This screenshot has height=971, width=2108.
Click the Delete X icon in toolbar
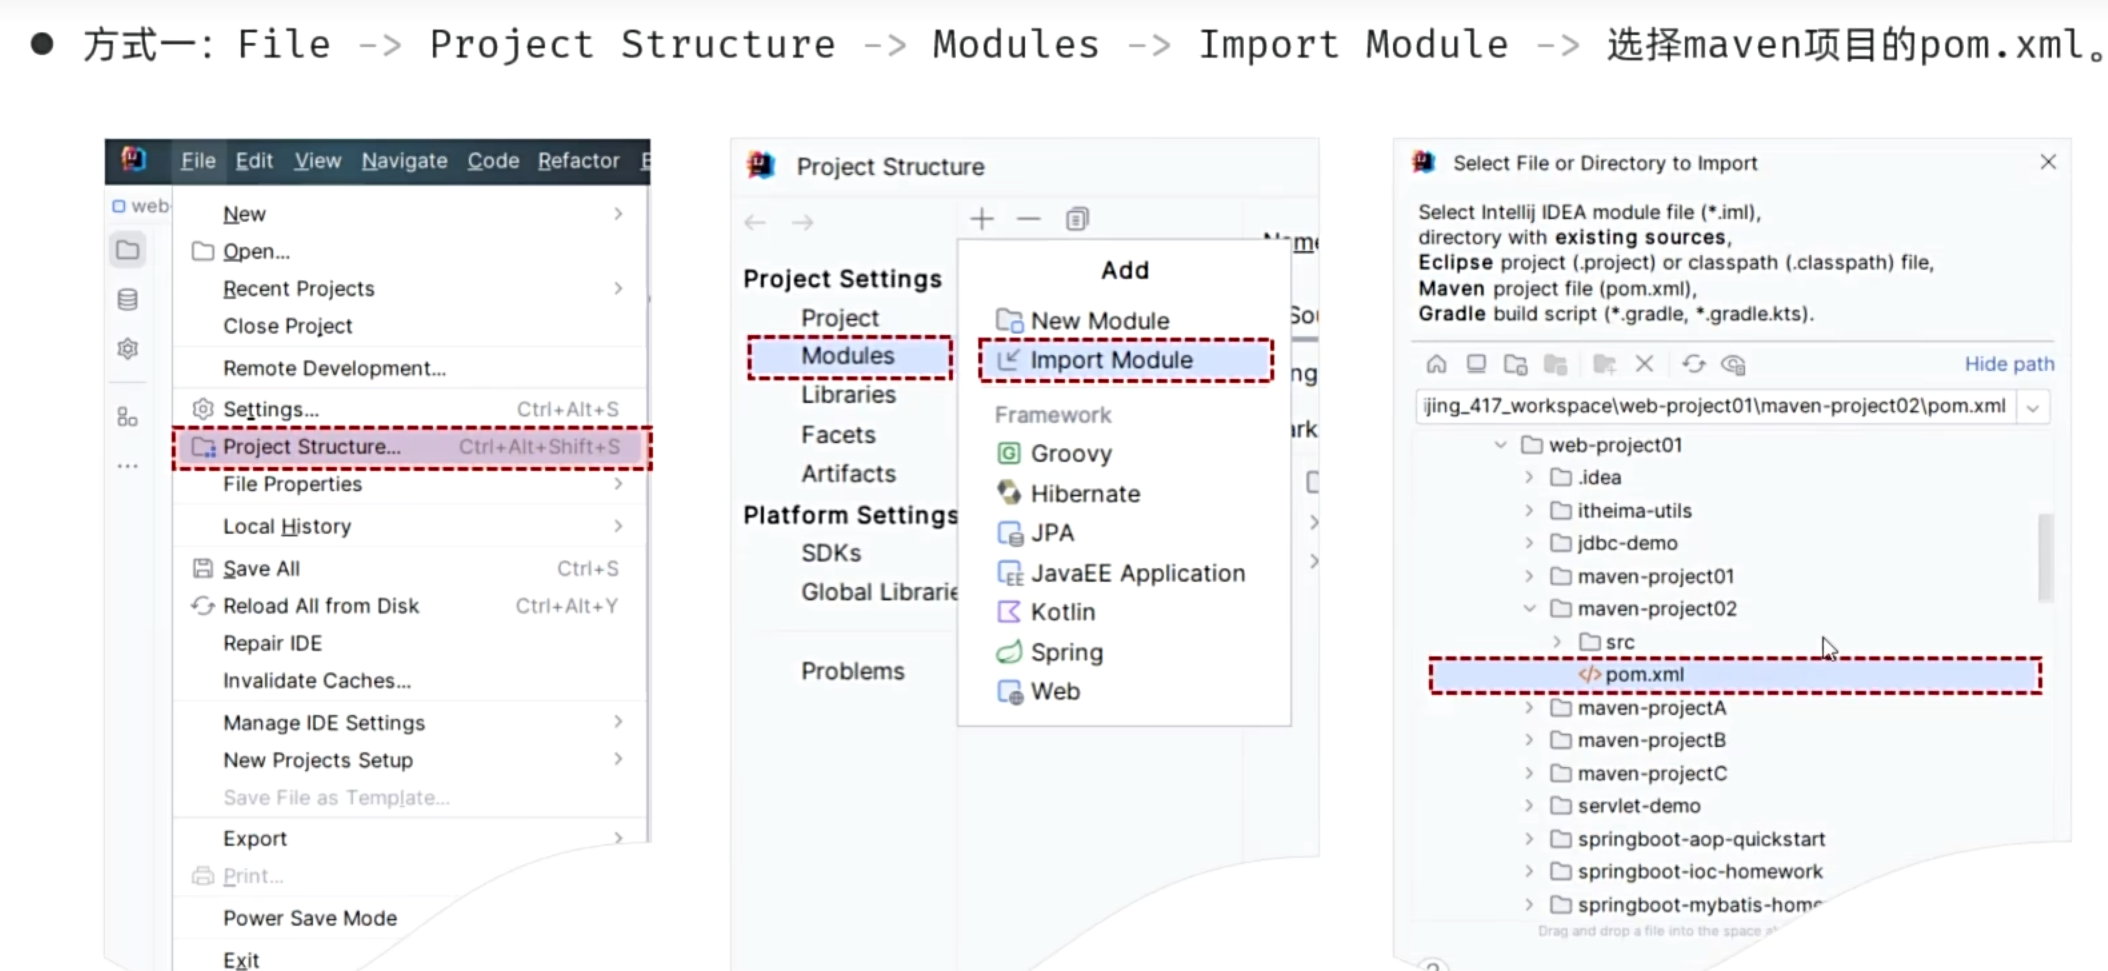(1644, 364)
